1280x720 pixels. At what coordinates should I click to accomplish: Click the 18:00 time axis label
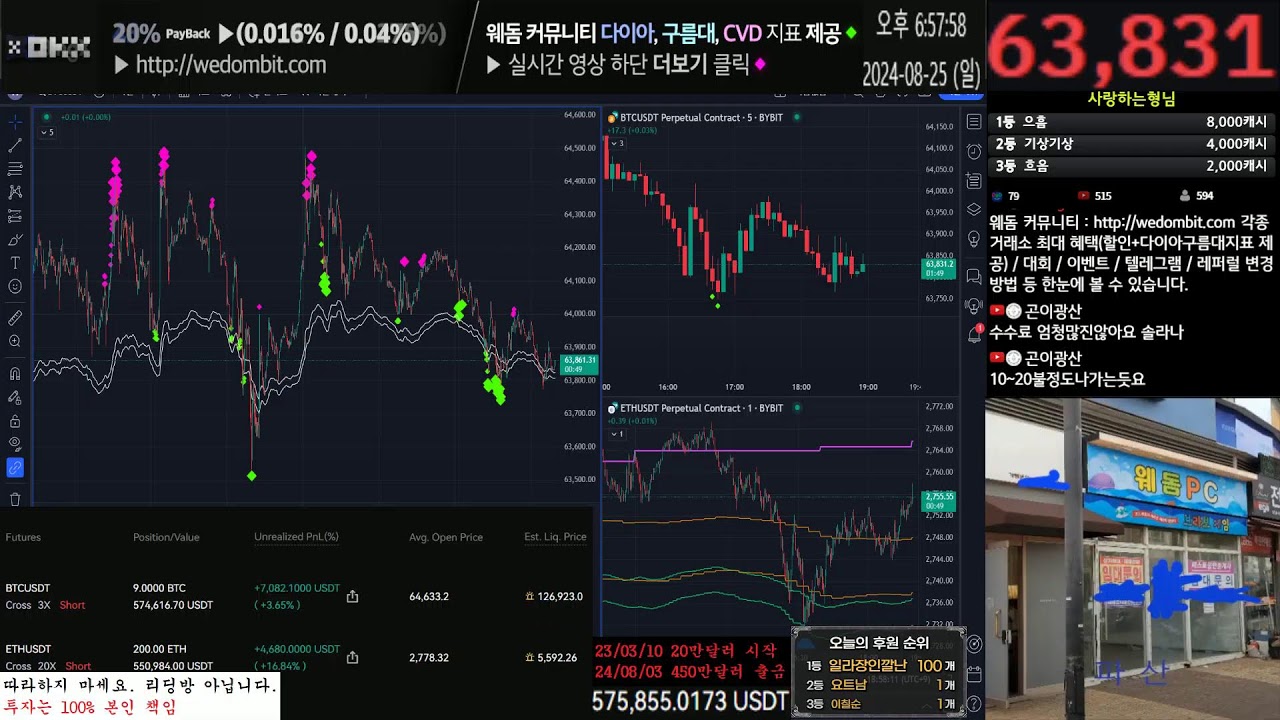(801, 387)
